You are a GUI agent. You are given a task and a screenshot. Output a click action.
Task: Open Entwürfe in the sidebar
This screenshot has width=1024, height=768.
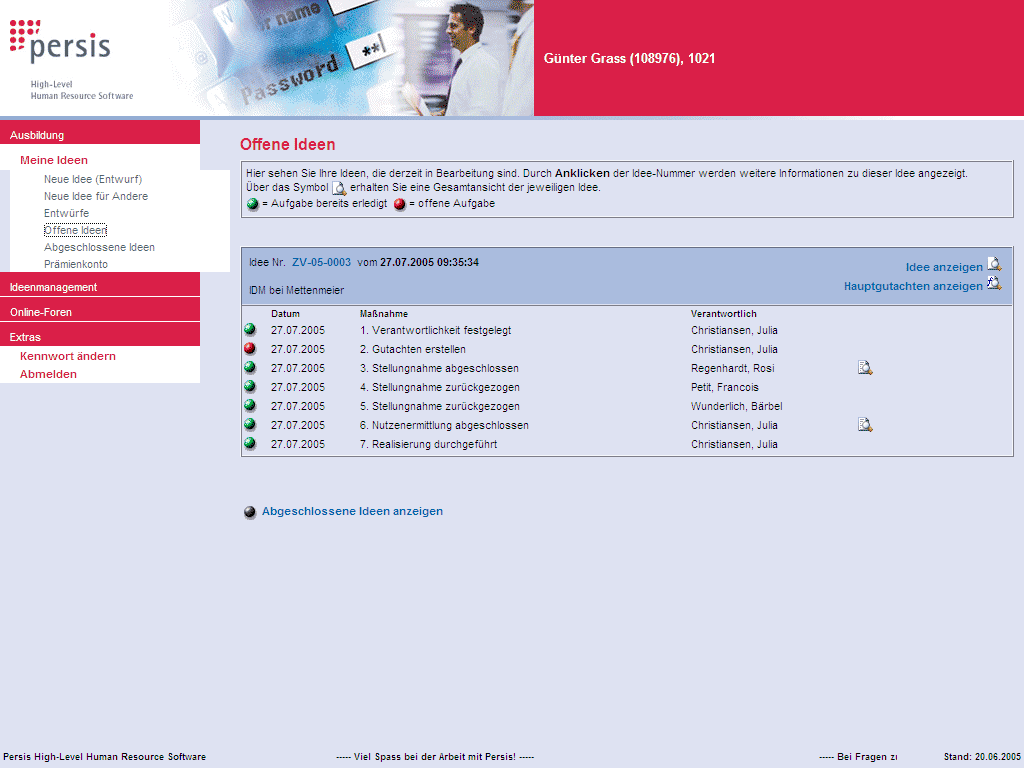66,213
